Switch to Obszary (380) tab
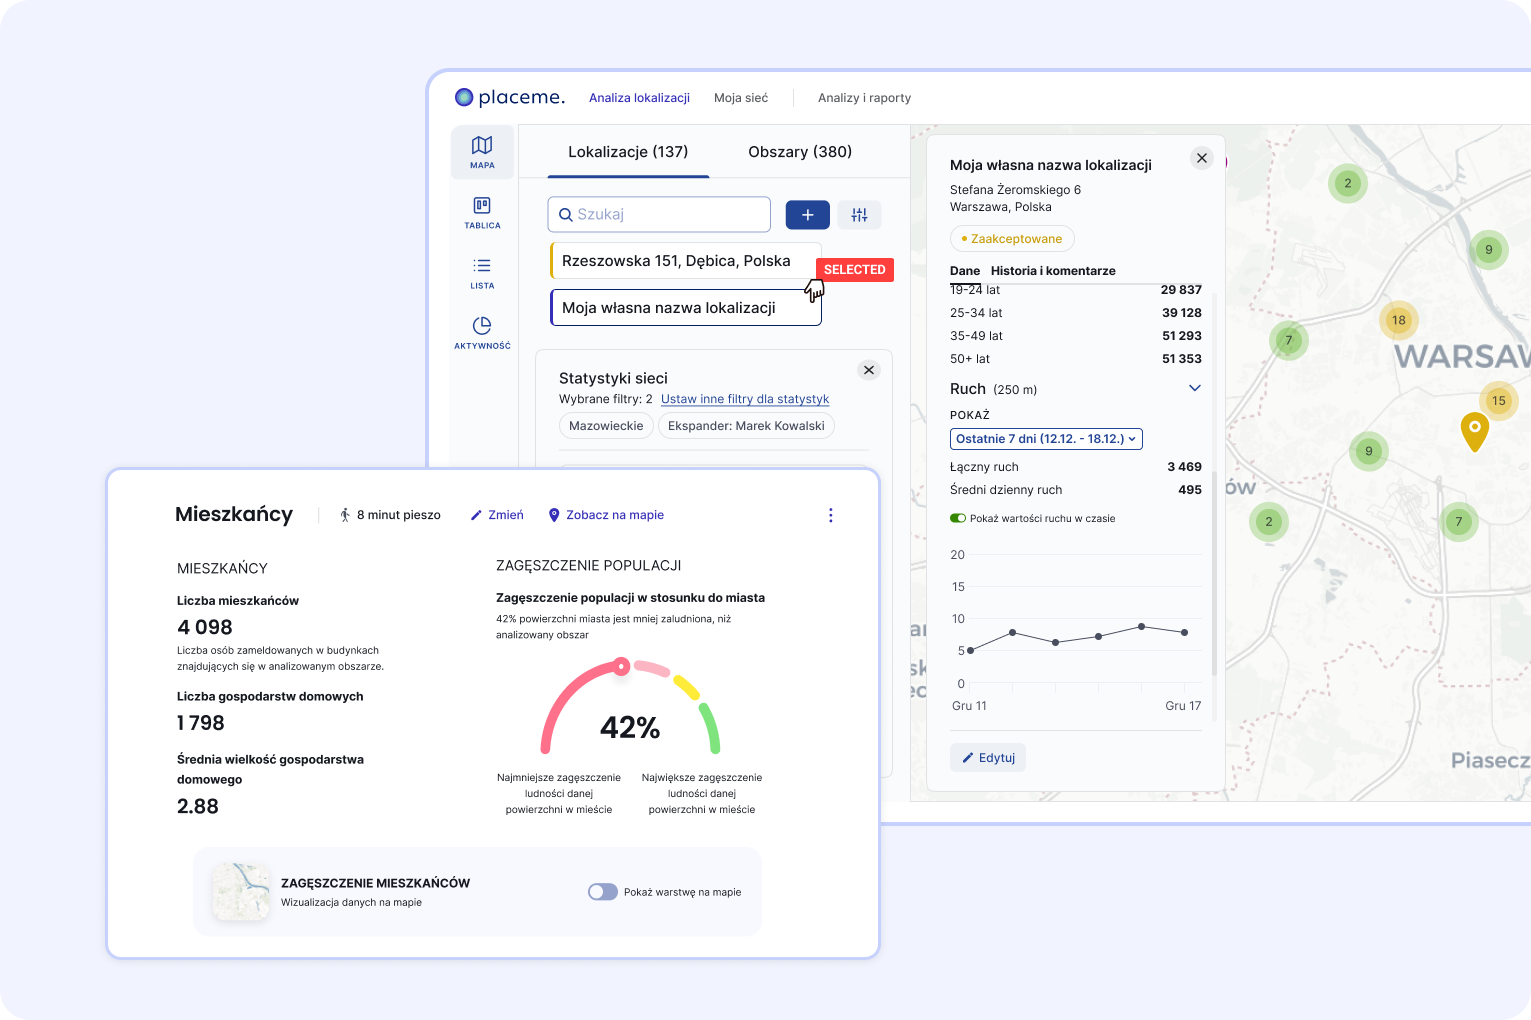1531x1020 pixels. 800,152
